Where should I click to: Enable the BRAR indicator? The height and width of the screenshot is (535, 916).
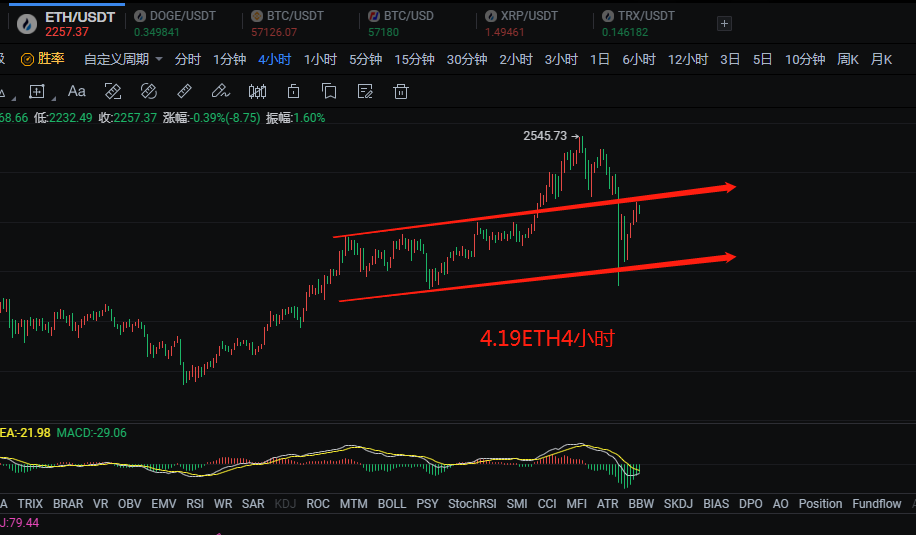[x=68, y=503]
